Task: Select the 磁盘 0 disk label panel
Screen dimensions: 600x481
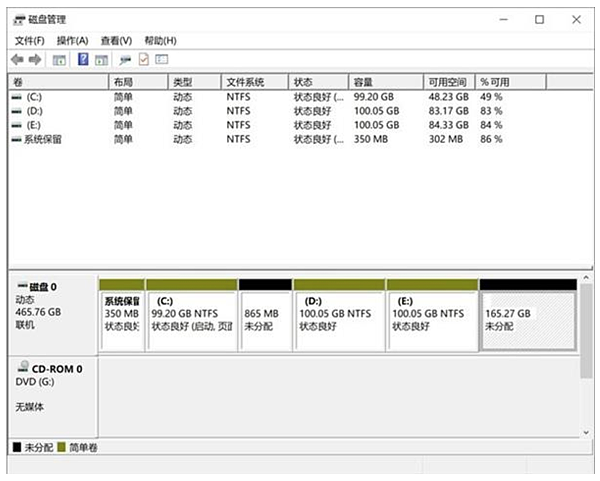Action: click(x=53, y=315)
